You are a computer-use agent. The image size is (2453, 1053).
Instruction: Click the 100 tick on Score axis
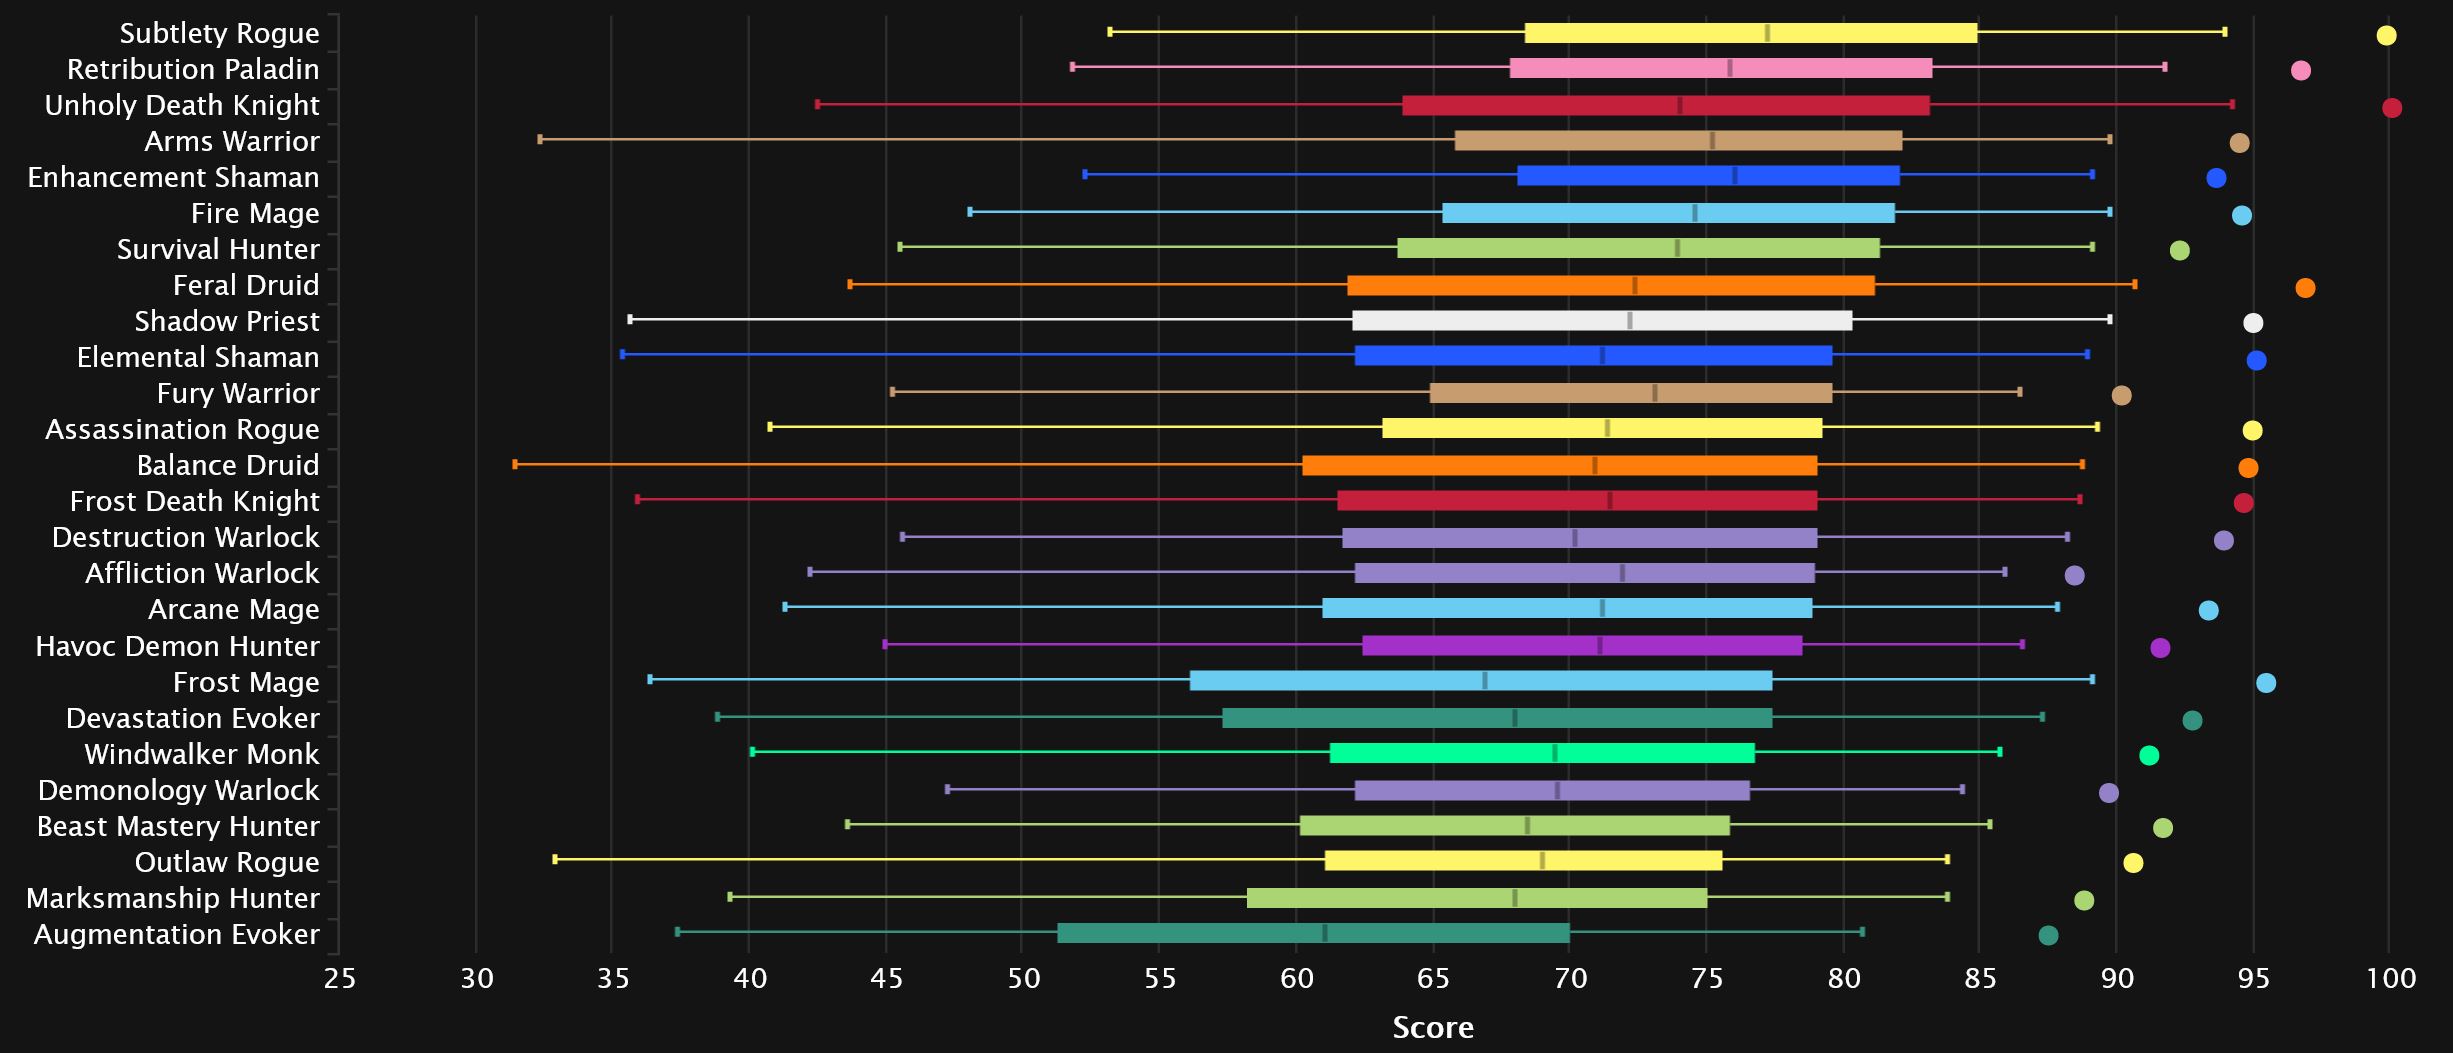(x=2390, y=978)
